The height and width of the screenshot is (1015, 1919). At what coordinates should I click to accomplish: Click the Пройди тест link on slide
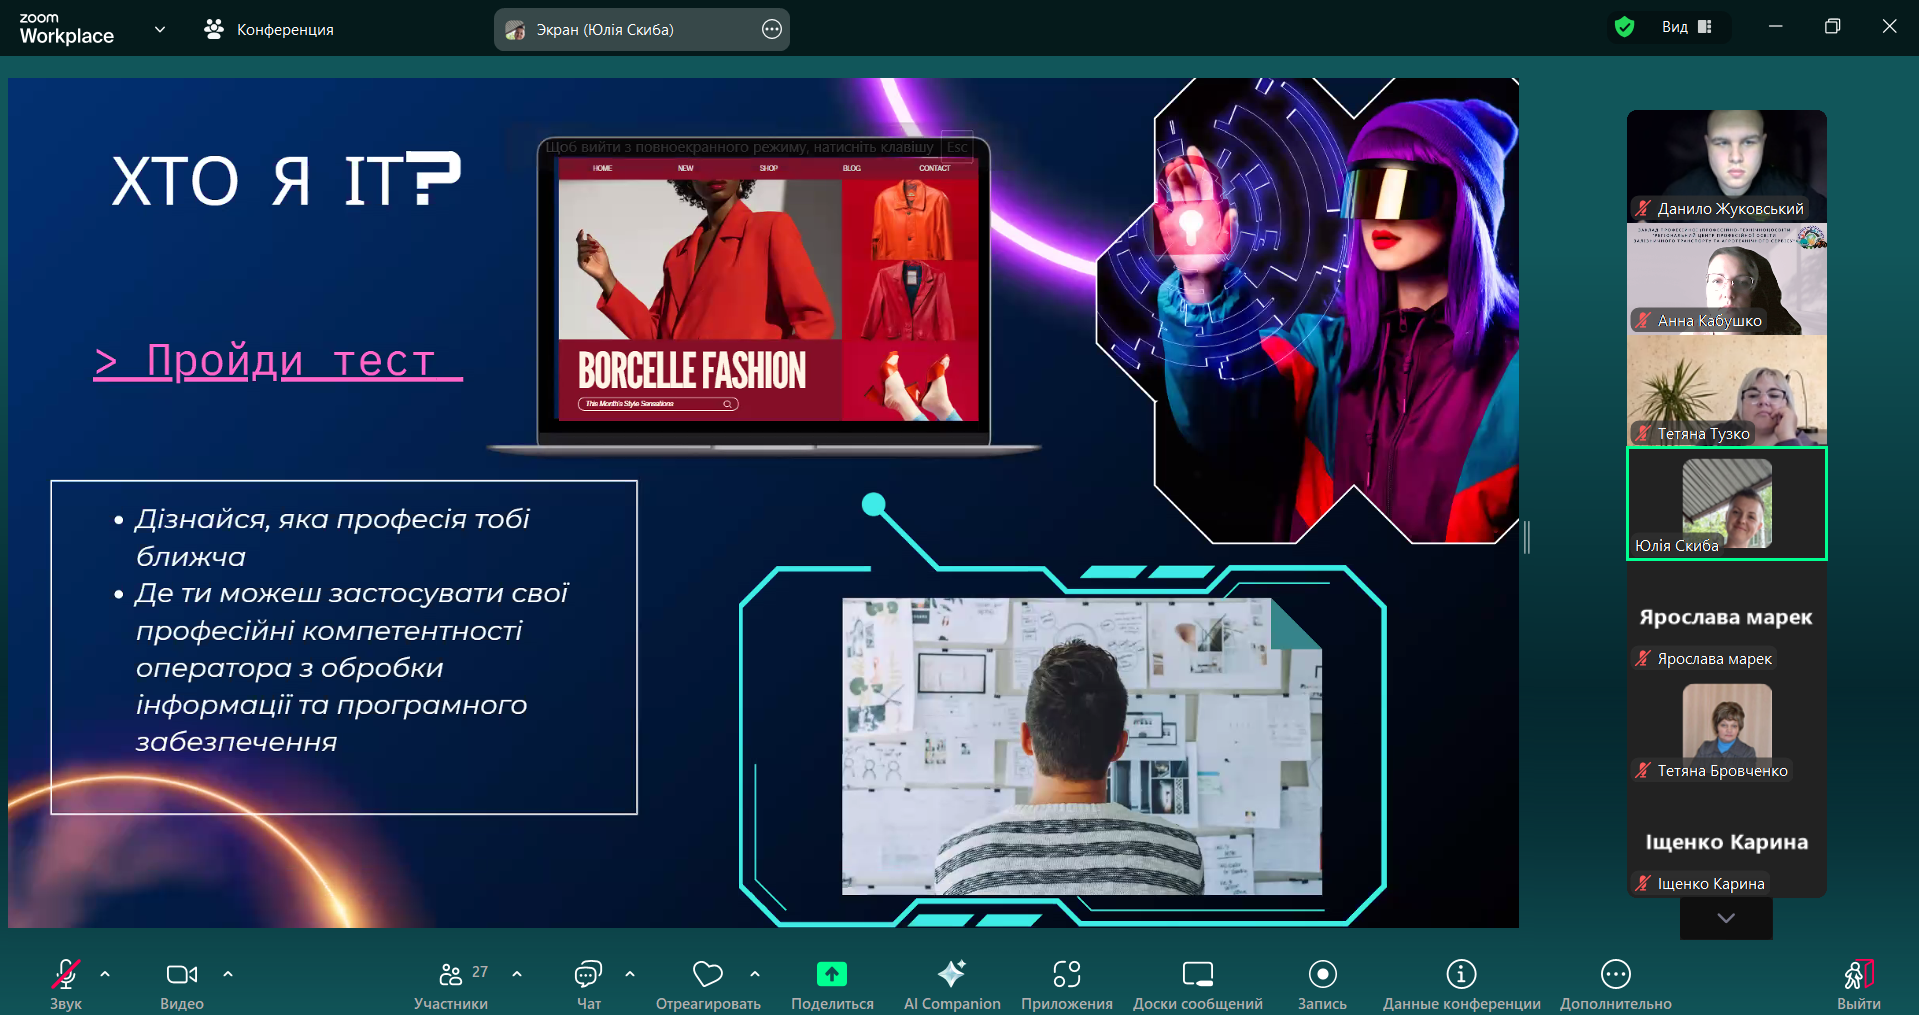278,361
